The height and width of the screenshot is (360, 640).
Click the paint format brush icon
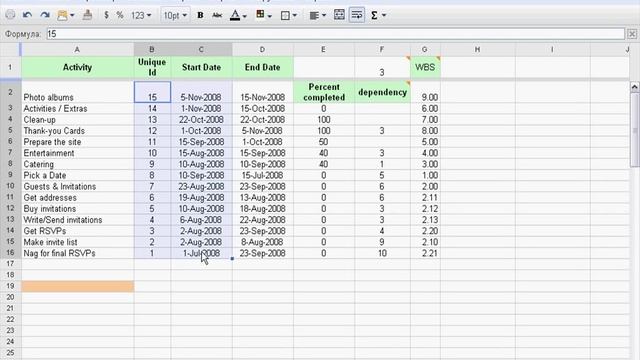pyautogui.click(x=87, y=15)
